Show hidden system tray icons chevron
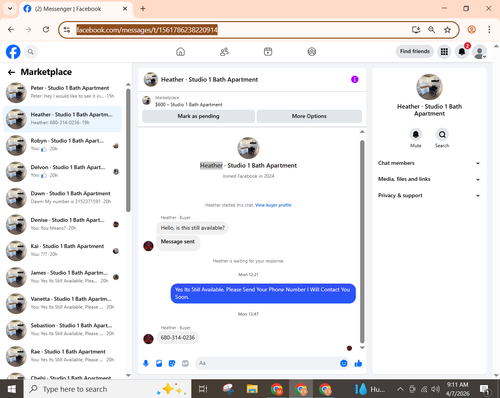 pos(400,389)
